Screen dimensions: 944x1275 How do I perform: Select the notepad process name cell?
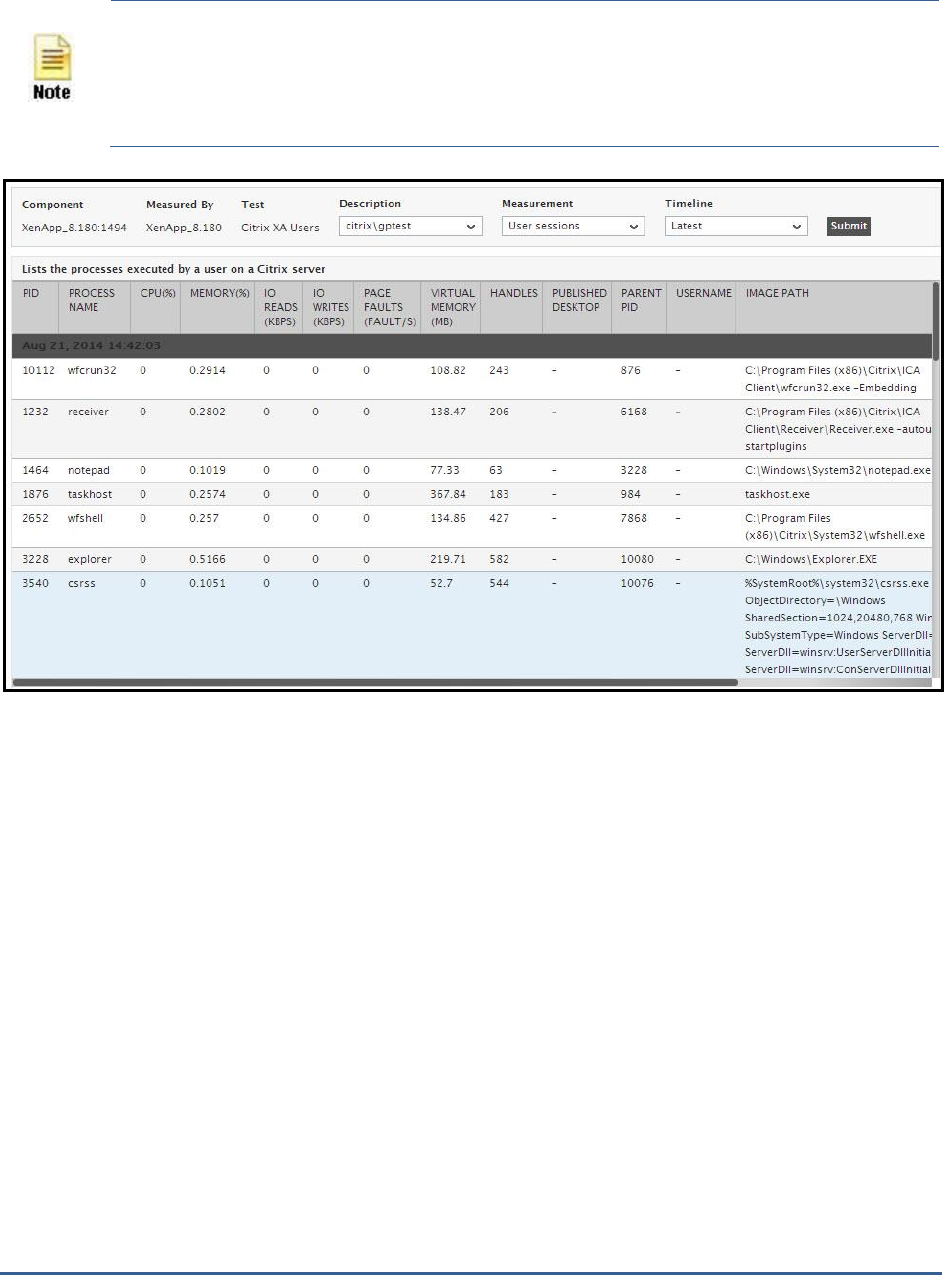[89, 470]
